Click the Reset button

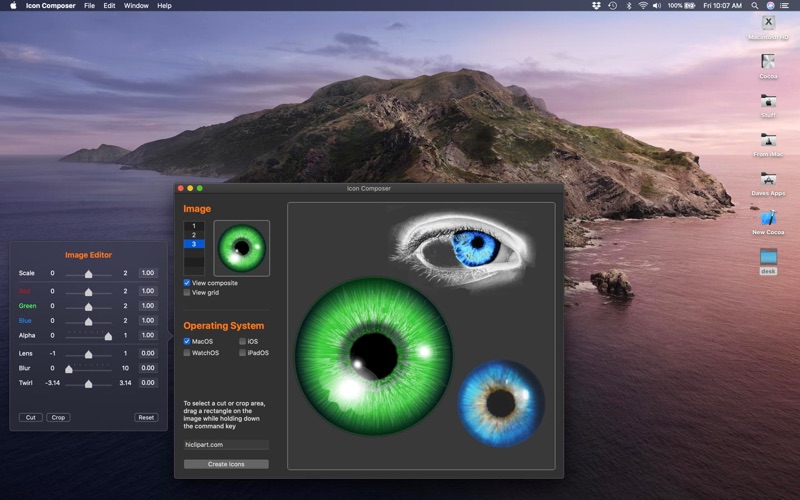point(146,417)
